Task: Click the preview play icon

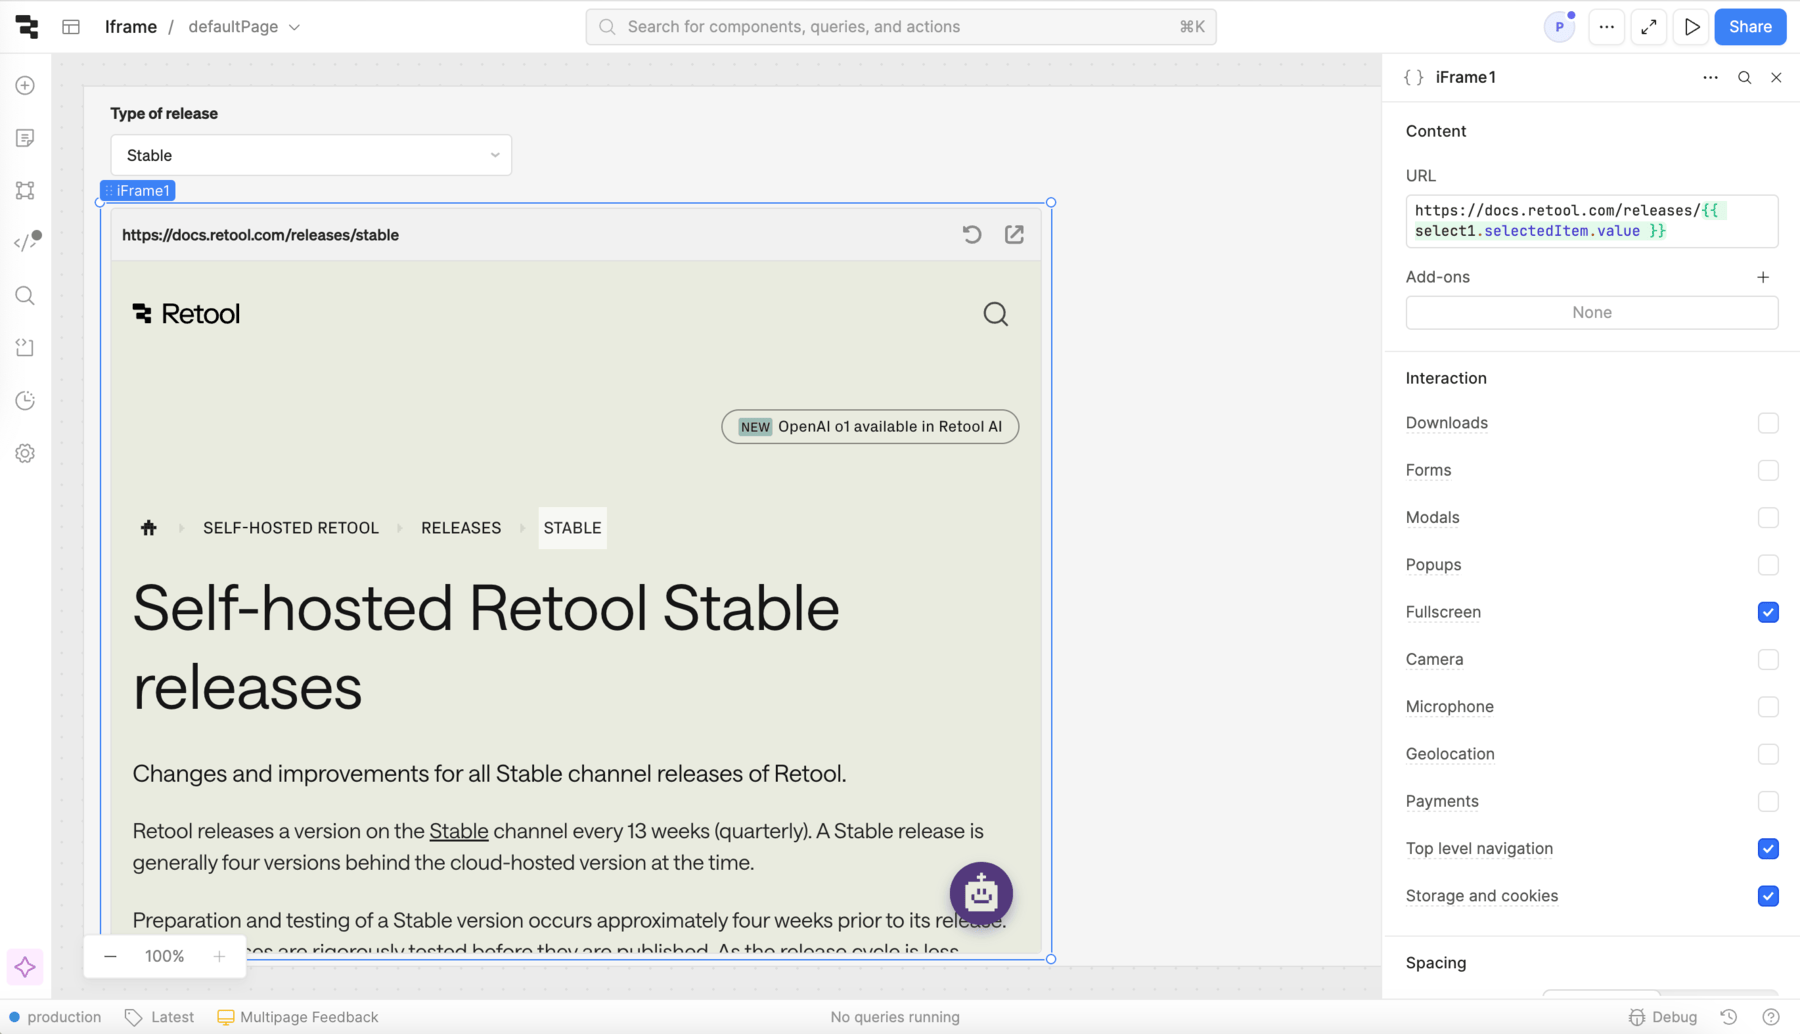Action: [x=1692, y=27]
